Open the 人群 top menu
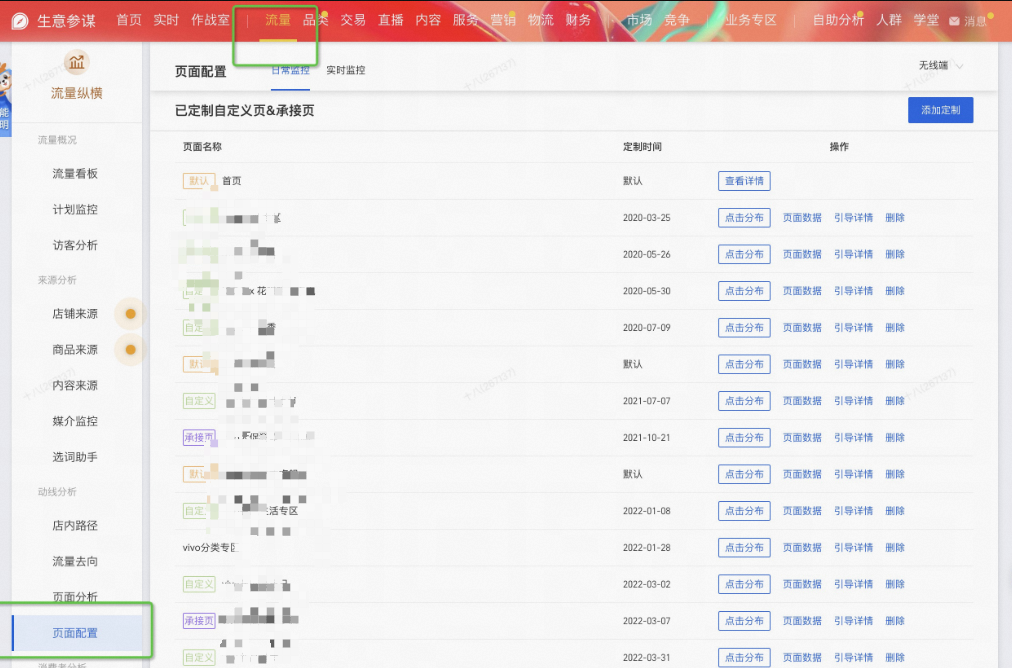 click(889, 20)
